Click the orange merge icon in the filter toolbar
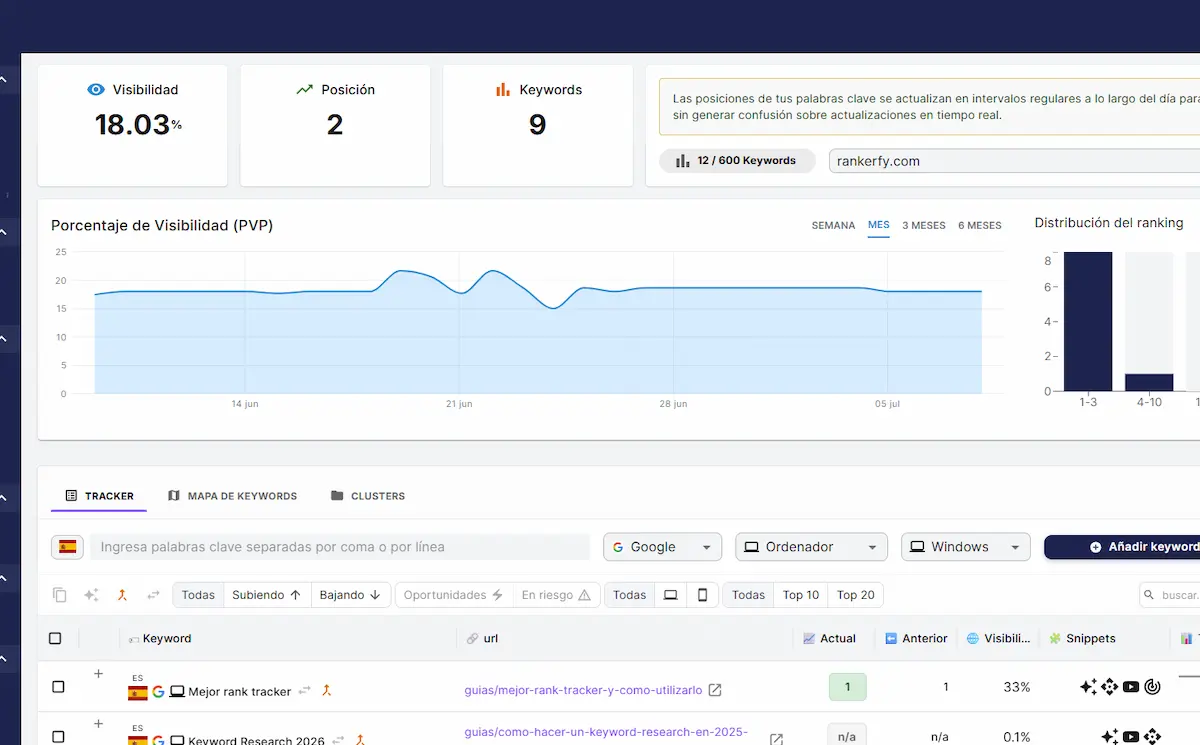 [x=122, y=595]
